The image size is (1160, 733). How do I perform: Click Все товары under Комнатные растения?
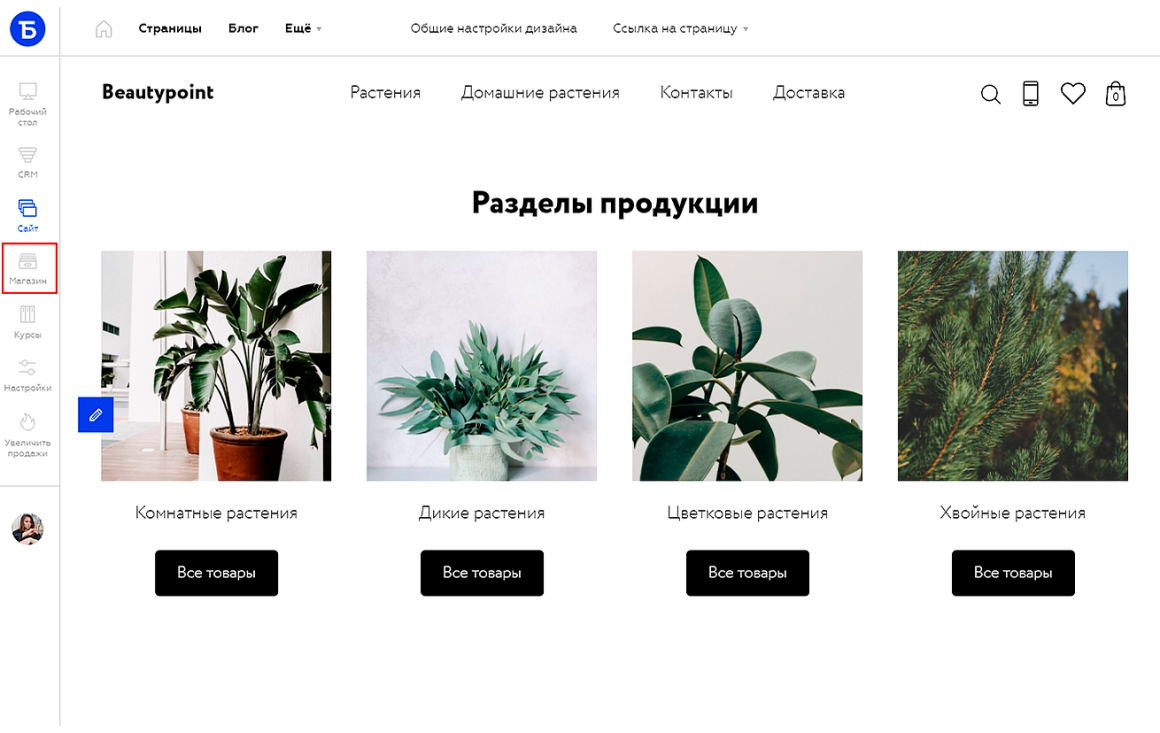(216, 572)
